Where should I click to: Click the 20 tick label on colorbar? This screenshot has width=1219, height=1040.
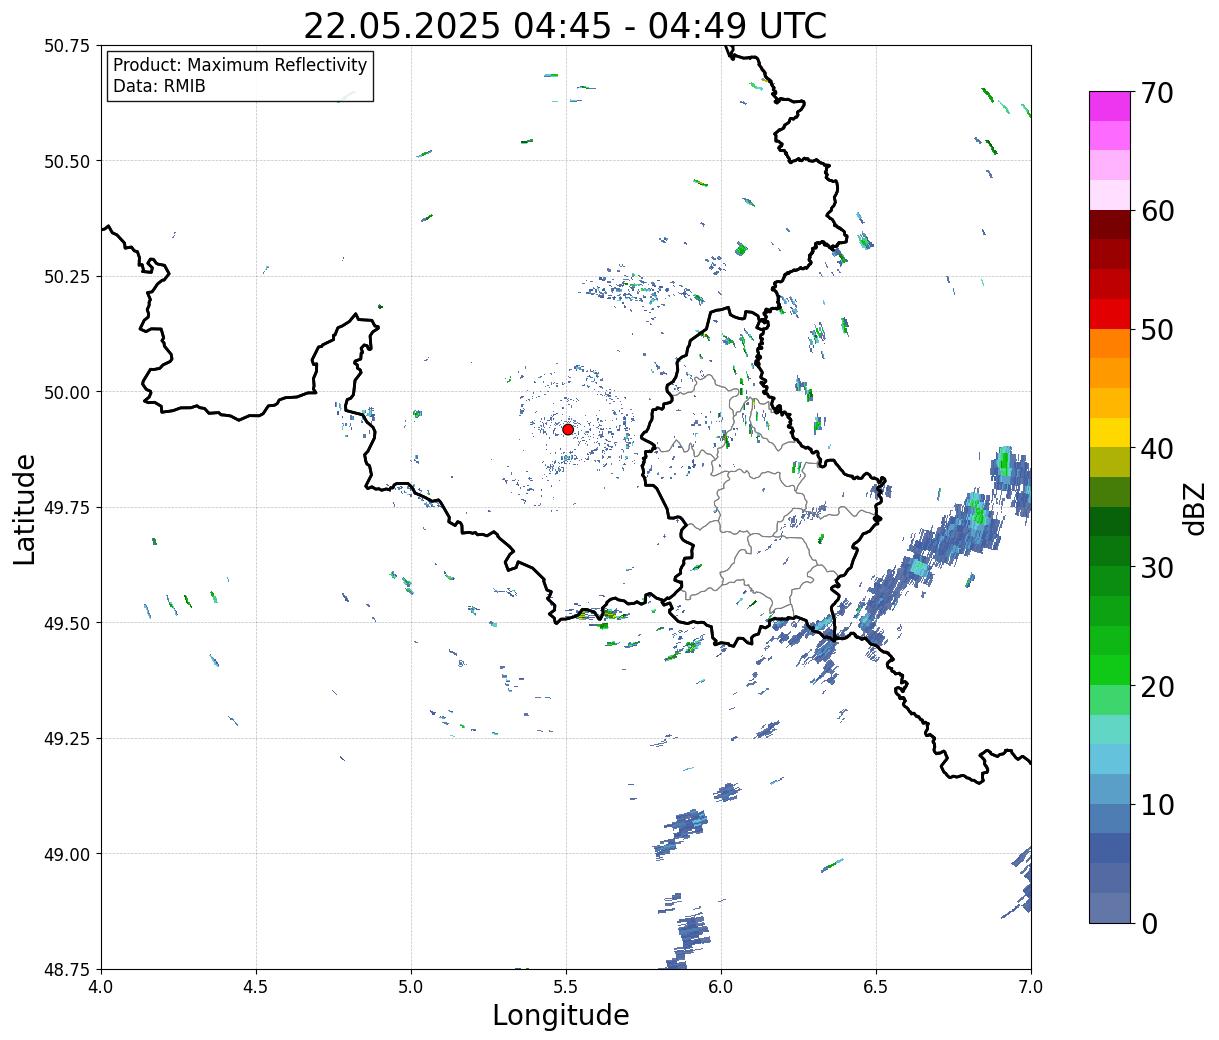click(x=1157, y=686)
